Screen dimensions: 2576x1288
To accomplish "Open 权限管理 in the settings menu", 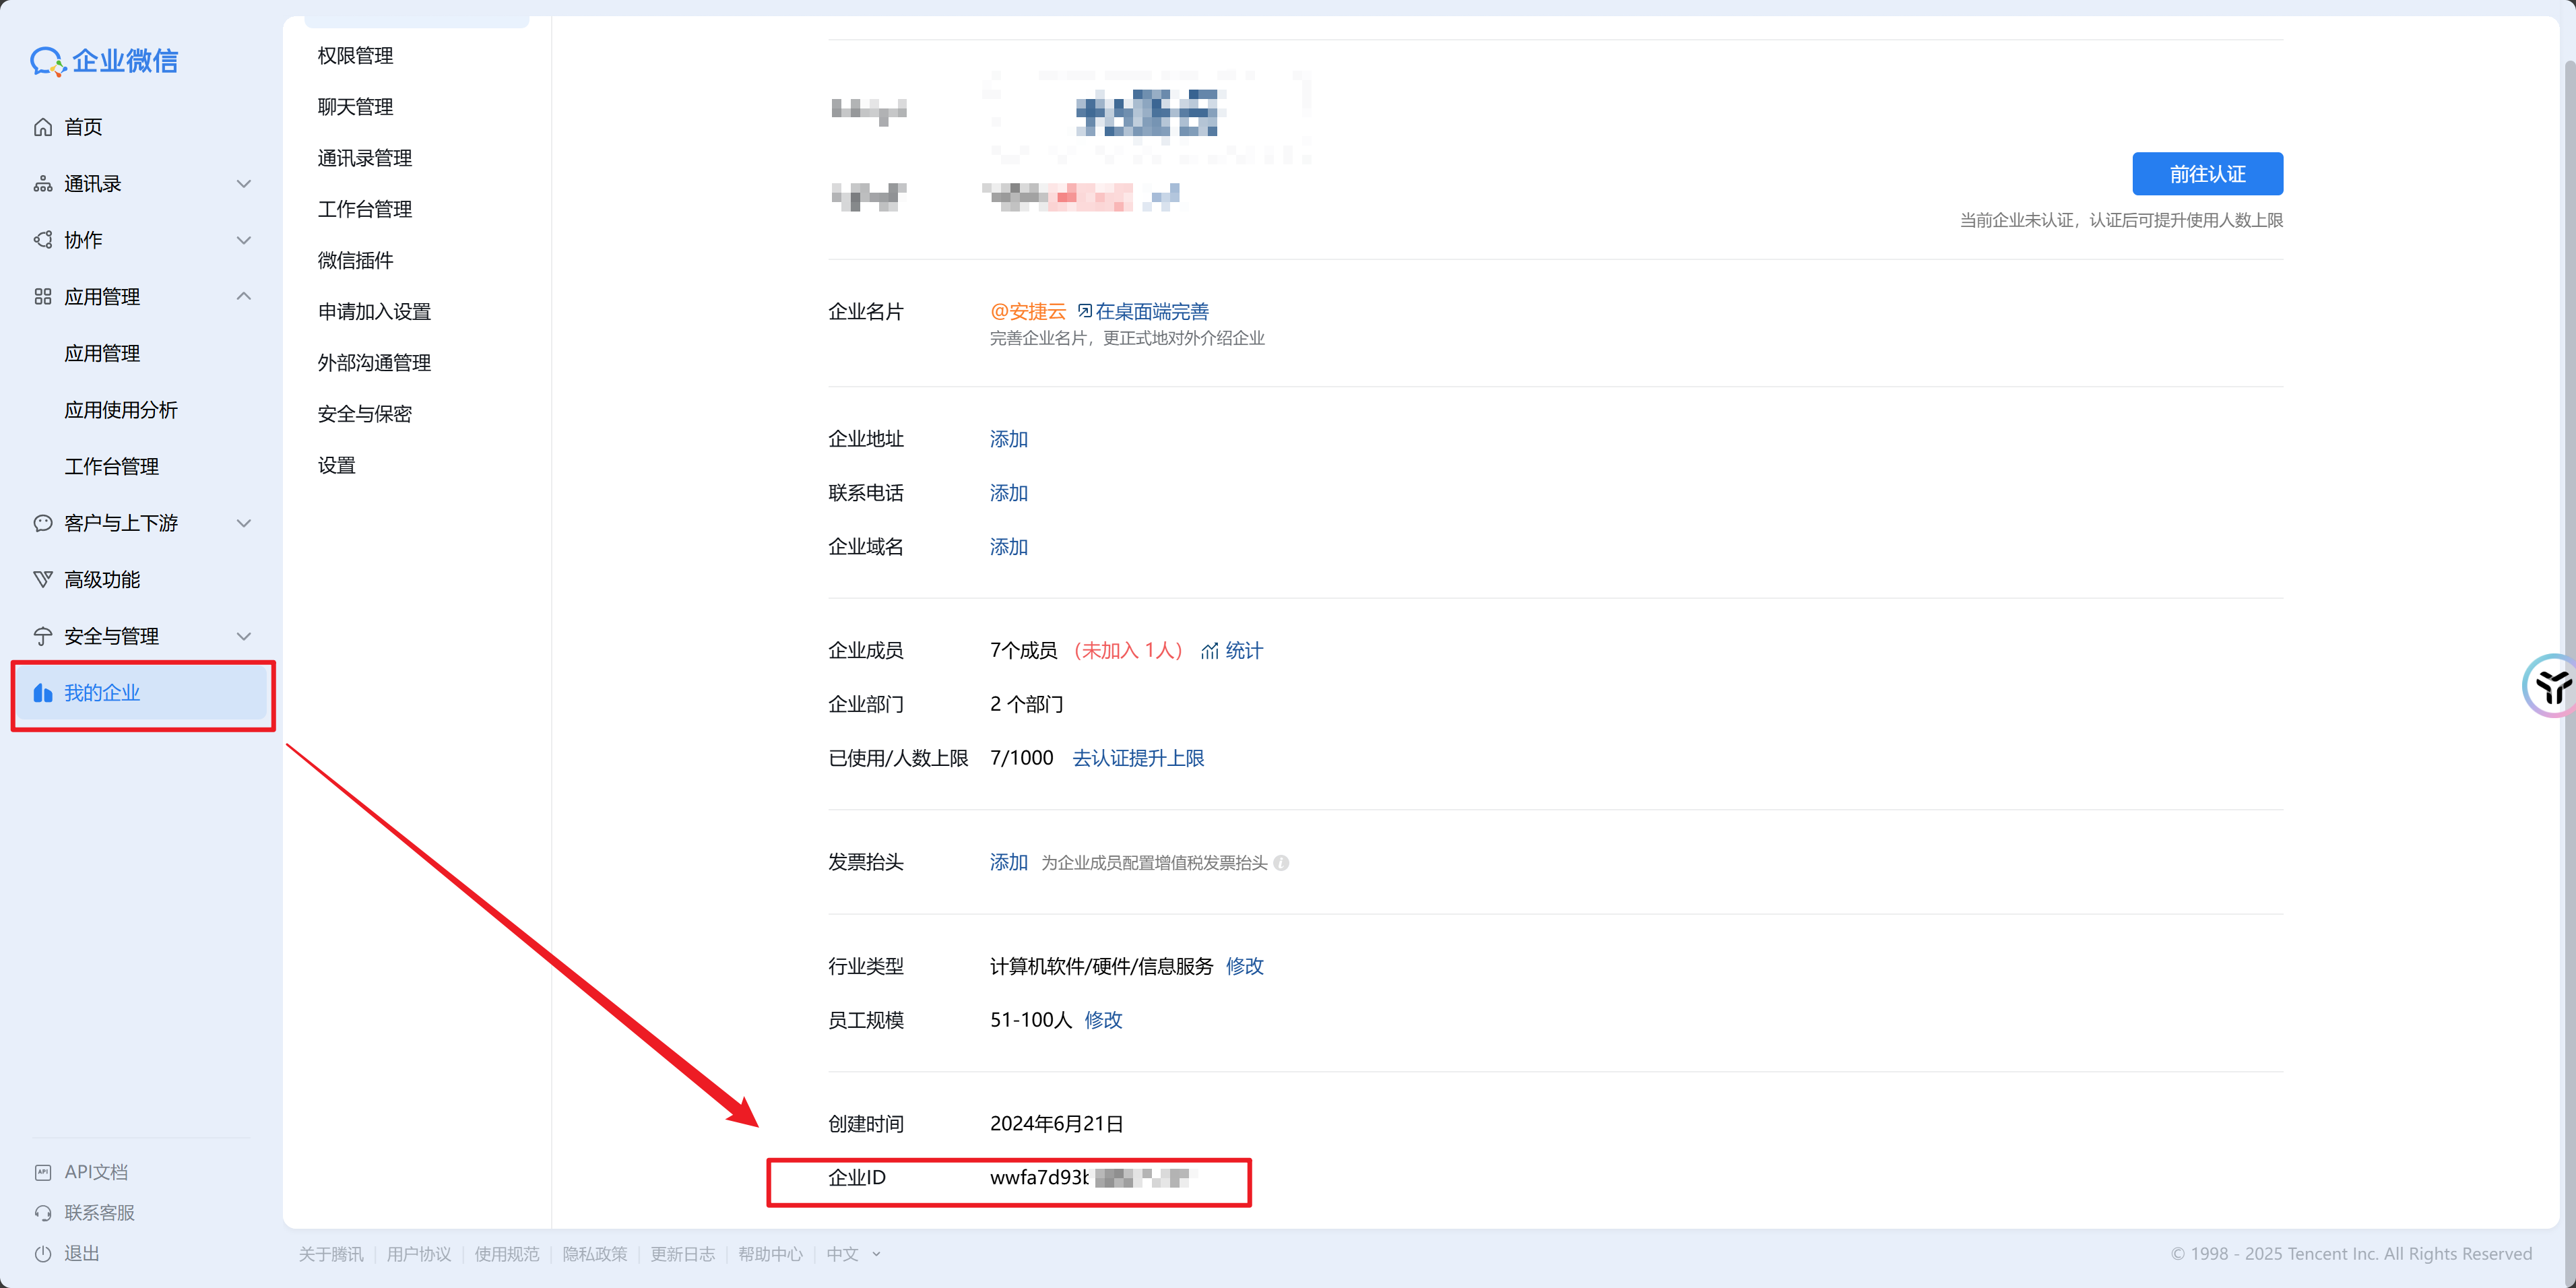I will tap(355, 56).
